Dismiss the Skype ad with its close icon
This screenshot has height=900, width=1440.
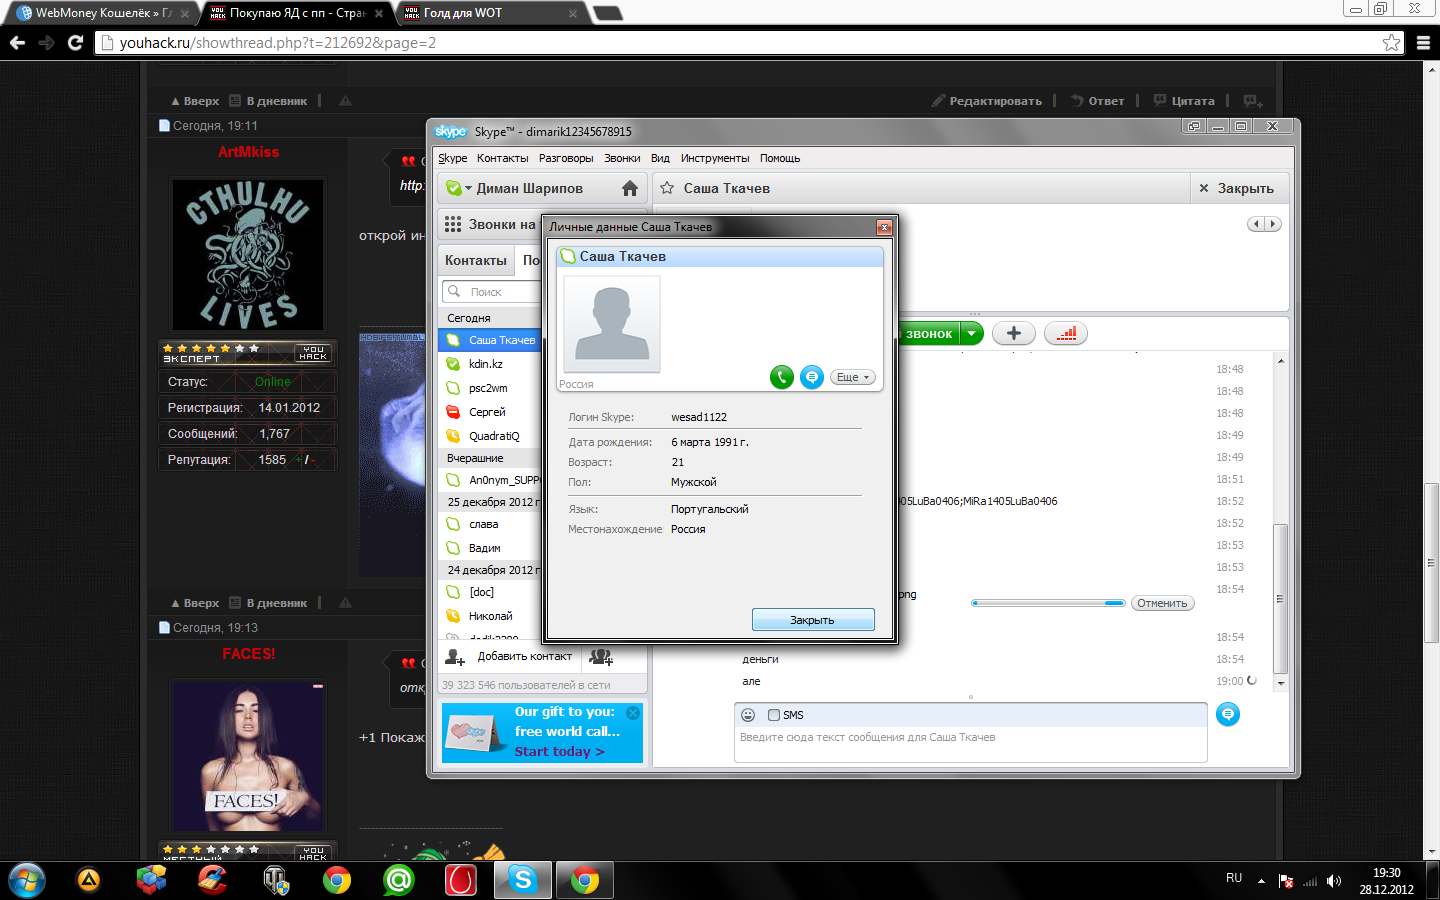coord(633,713)
